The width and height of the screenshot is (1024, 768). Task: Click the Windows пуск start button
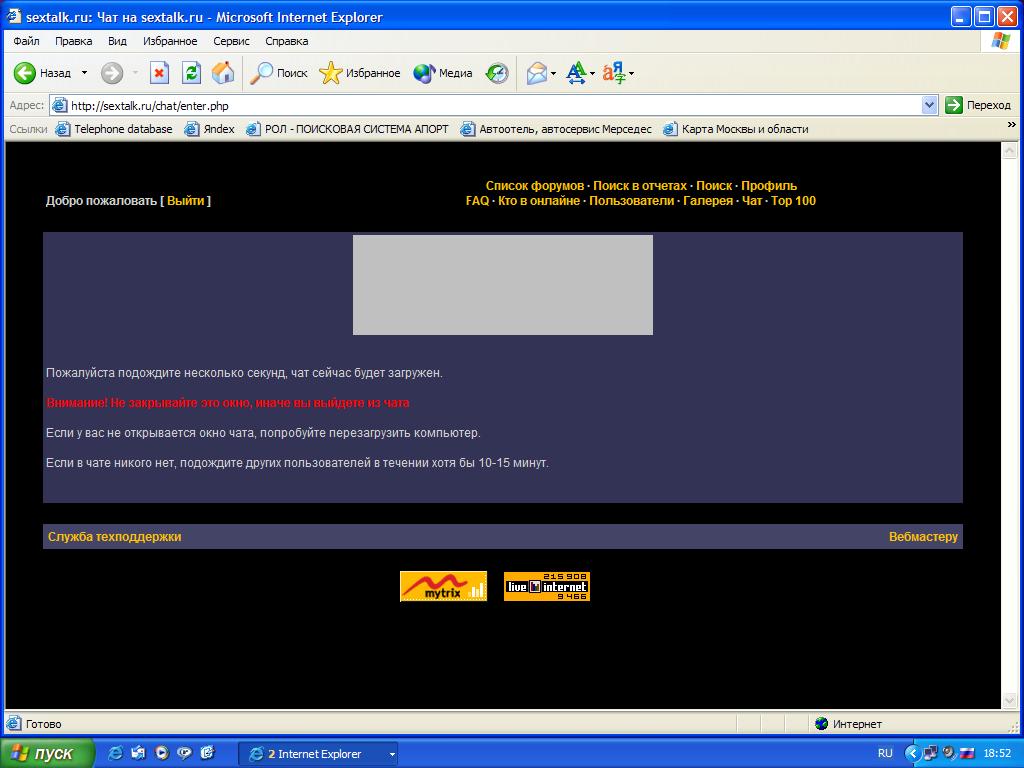click(x=46, y=753)
